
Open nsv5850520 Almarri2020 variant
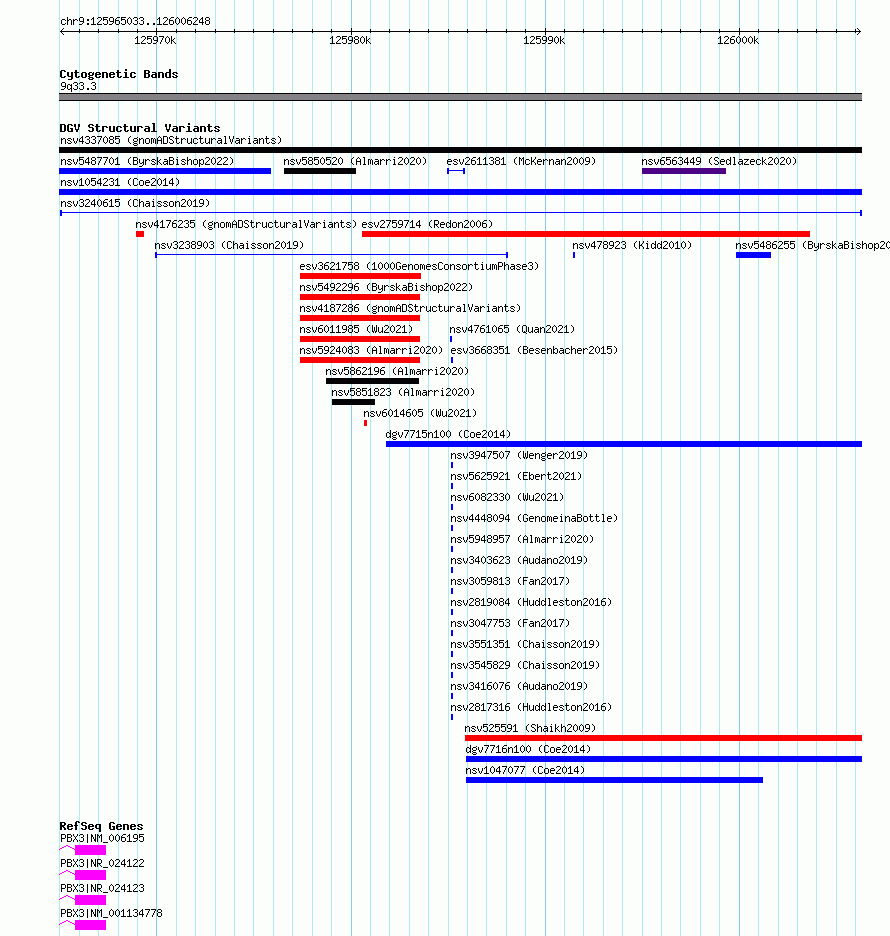click(355, 161)
